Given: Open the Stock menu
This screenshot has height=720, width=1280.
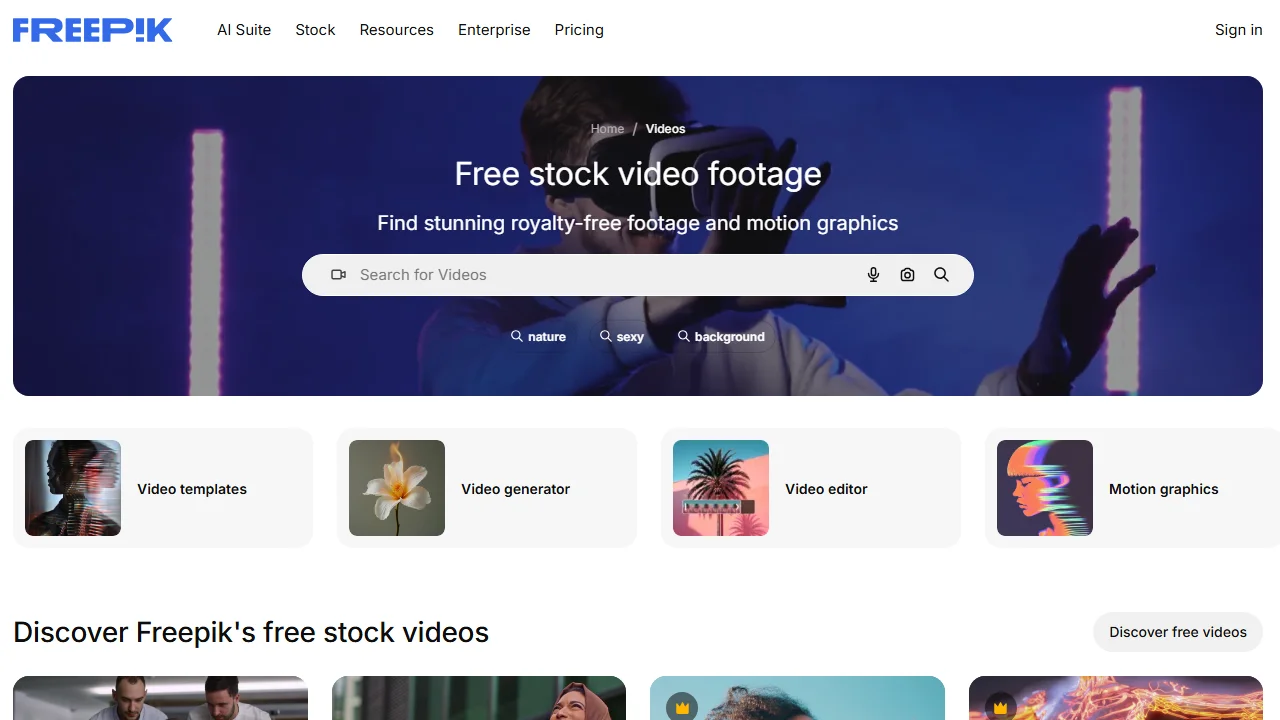Looking at the screenshot, I should click(315, 30).
